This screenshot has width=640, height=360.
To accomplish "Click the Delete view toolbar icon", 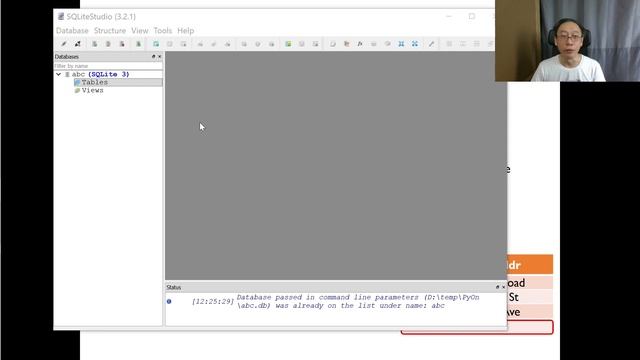I will (316, 44).
